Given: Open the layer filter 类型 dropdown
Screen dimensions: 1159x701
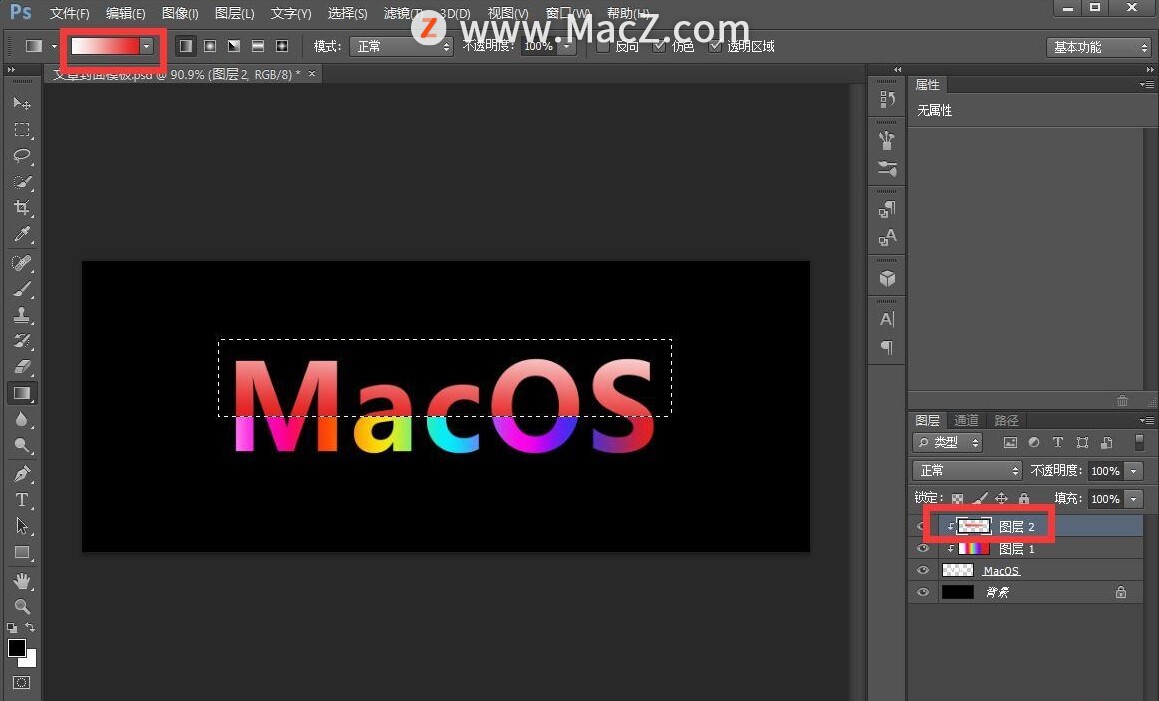Looking at the screenshot, I should (x=948, y=442).
